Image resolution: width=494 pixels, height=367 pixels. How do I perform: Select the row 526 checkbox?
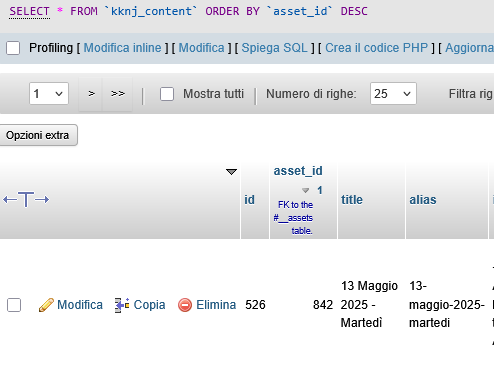pyautogui.click(x=14, y=305)
